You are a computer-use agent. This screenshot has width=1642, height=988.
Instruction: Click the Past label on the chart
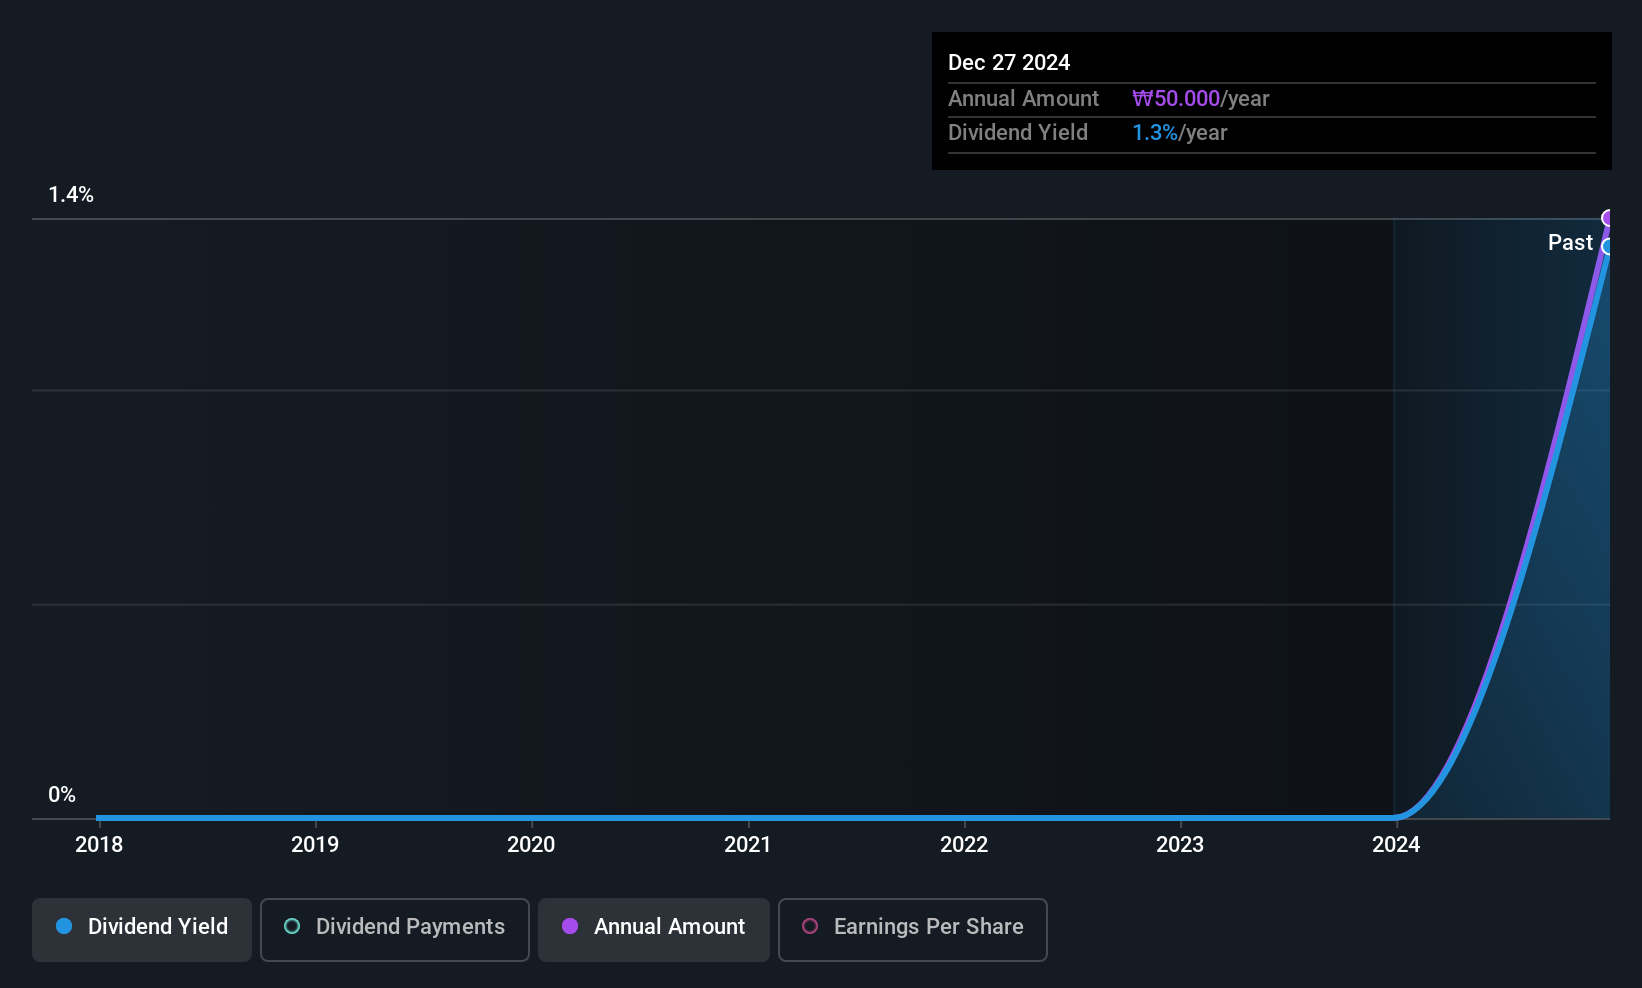[x=1569, y=242]
